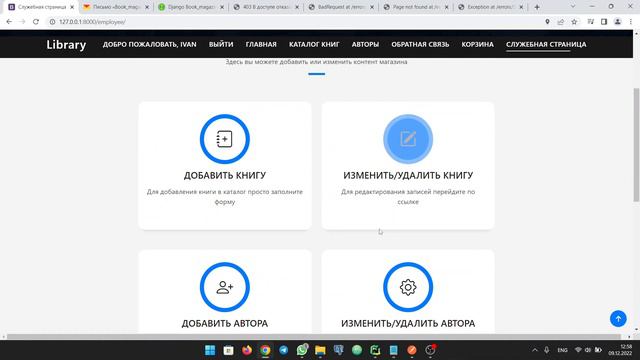This screenshot has width=640, height=360.
Task: Open PyCharm from the taskbar
Action: [x=375, y=350]
